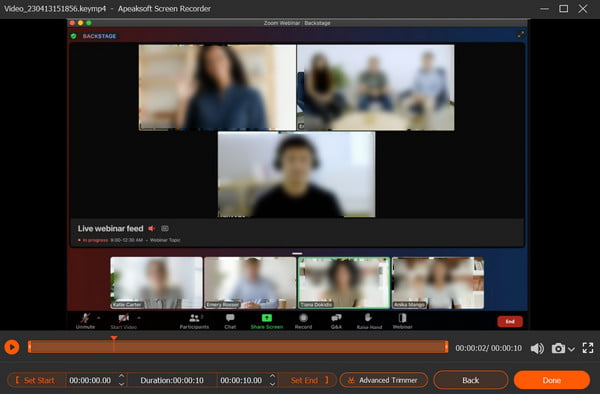600x394 pixels.
Task: Click the expand arrows icon in Zoom window corner
Action: point(520,34)
